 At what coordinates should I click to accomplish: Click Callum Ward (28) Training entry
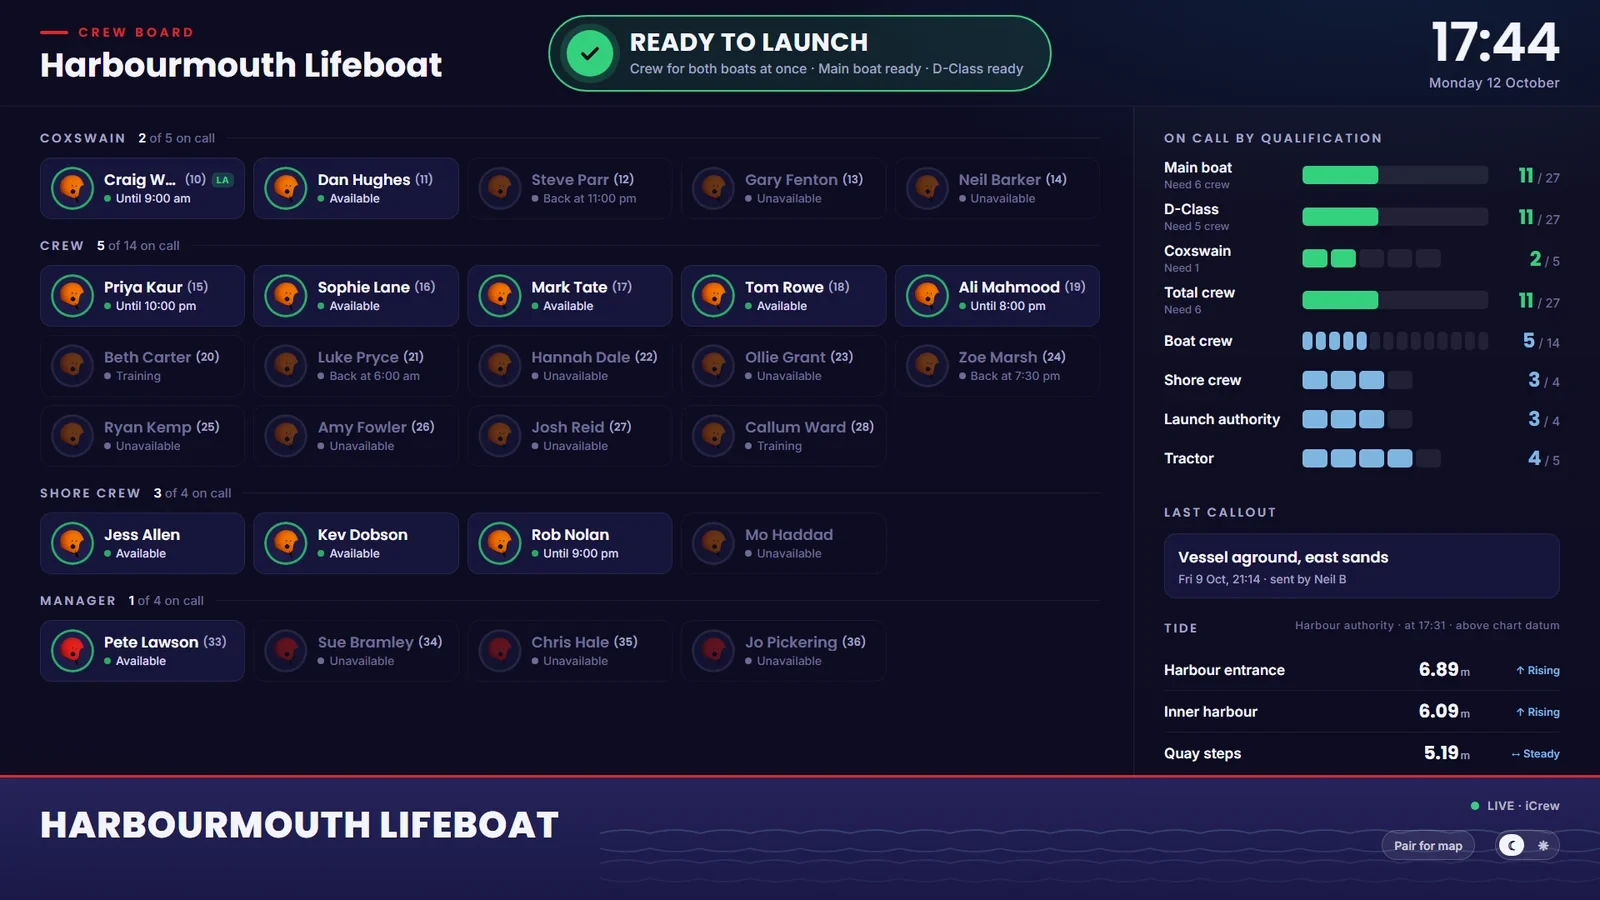pos(783,436)
